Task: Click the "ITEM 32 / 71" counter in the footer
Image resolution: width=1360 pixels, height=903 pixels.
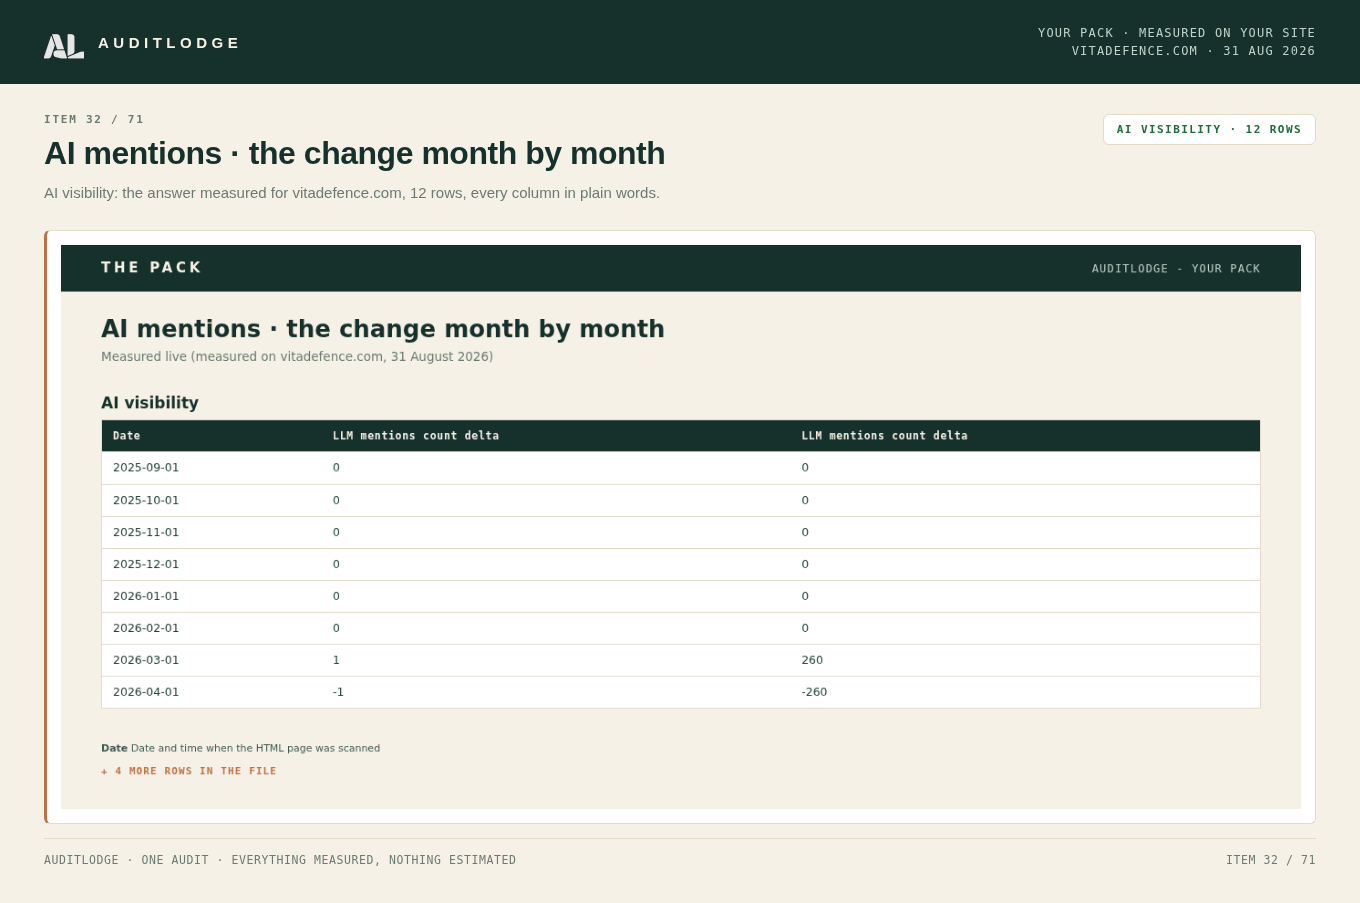Action: point(1271,860)
